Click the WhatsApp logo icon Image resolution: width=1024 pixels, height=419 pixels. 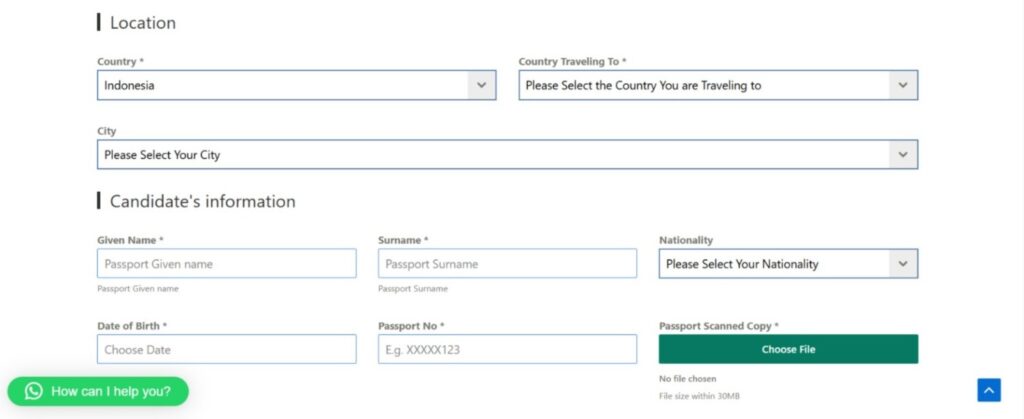click(34, 391)
